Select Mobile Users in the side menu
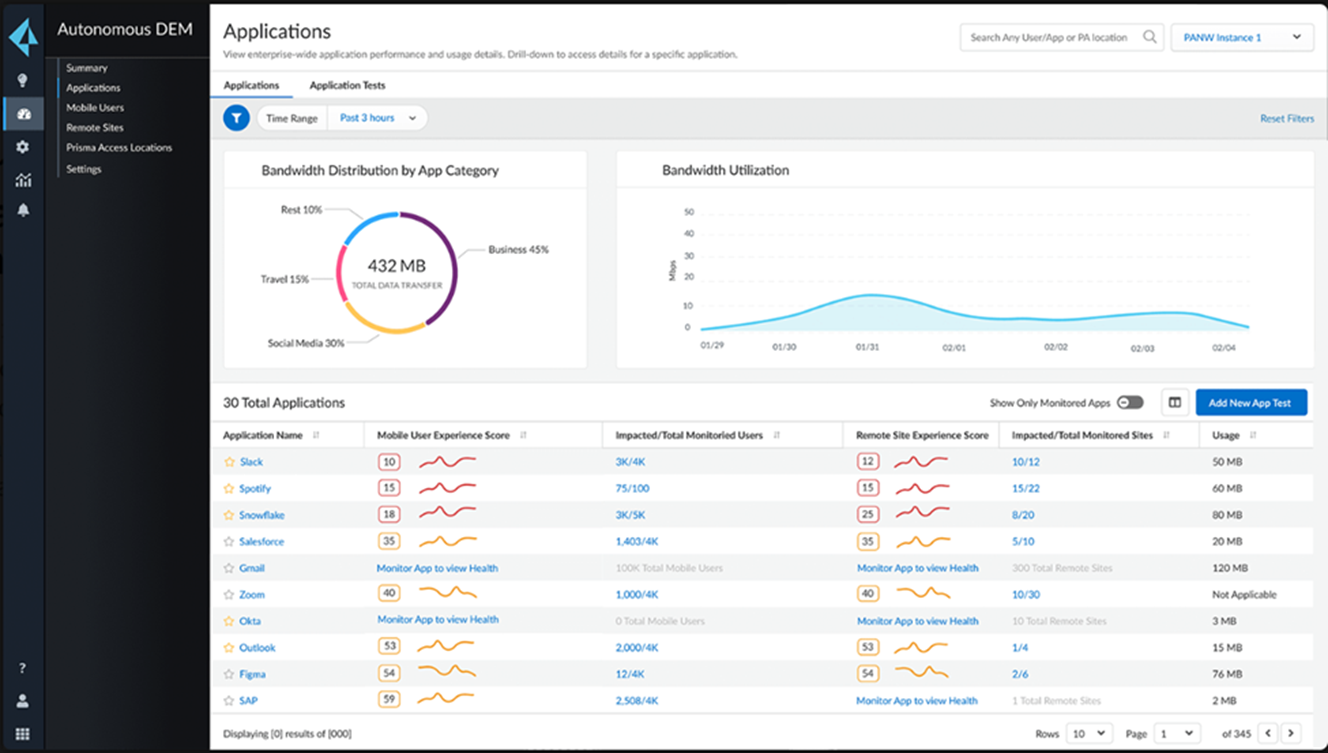This screenshot has height=753, width=1328. tap(95, 107)
